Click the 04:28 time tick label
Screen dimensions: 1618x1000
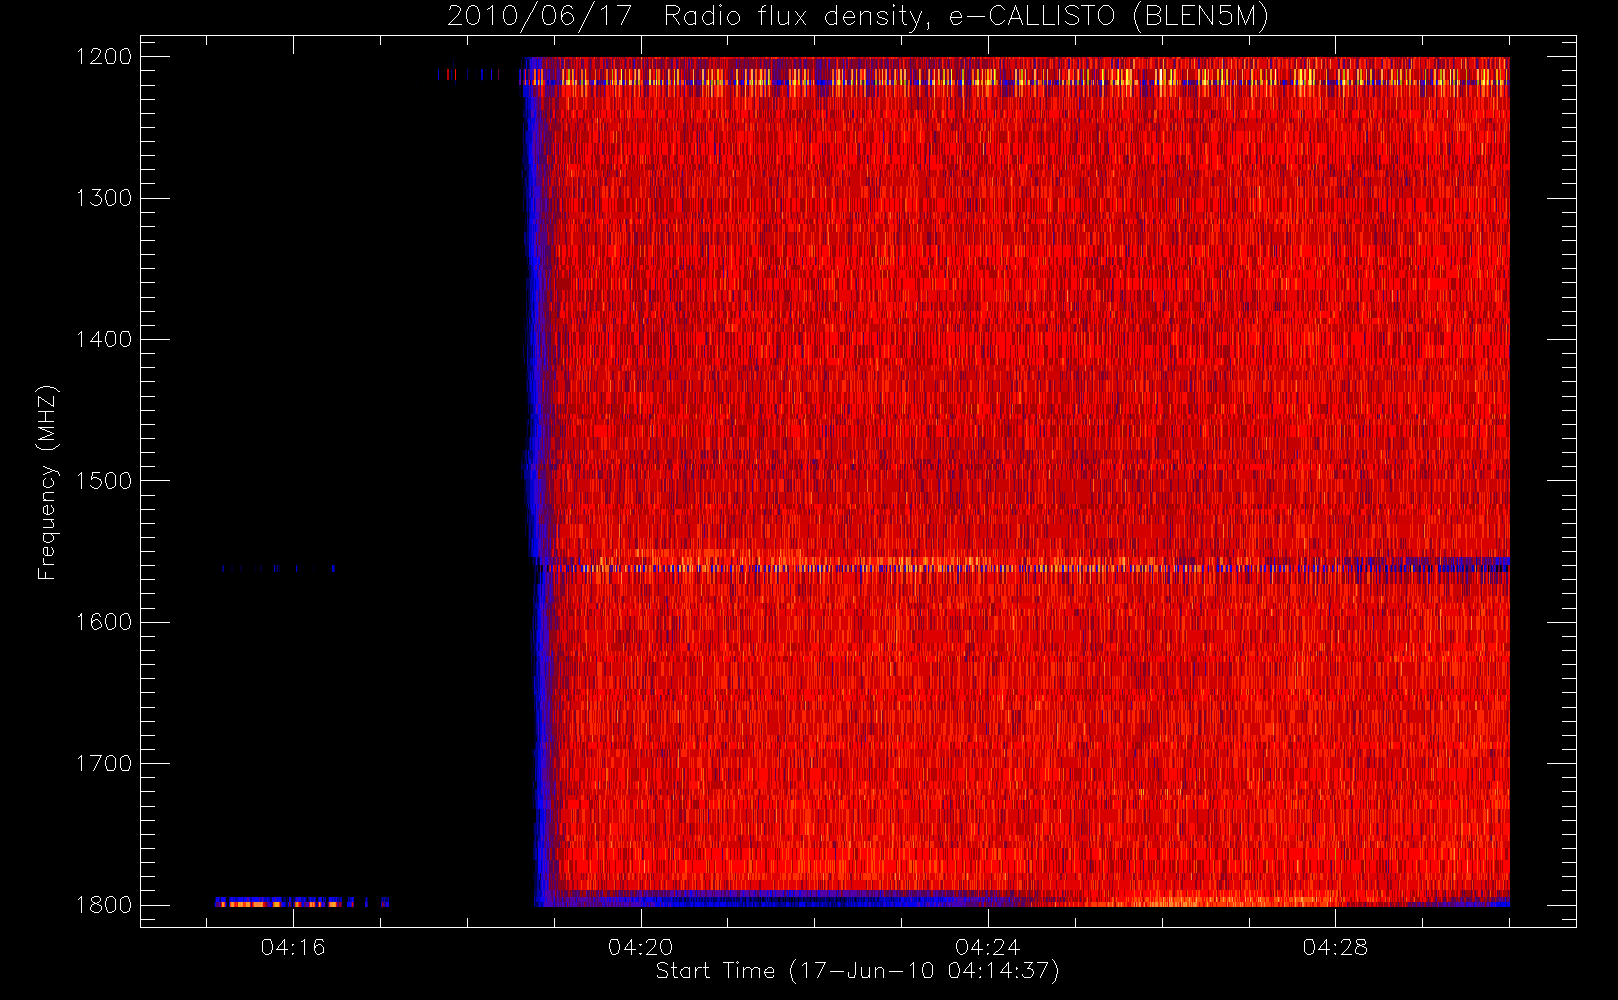(1335, 947)
